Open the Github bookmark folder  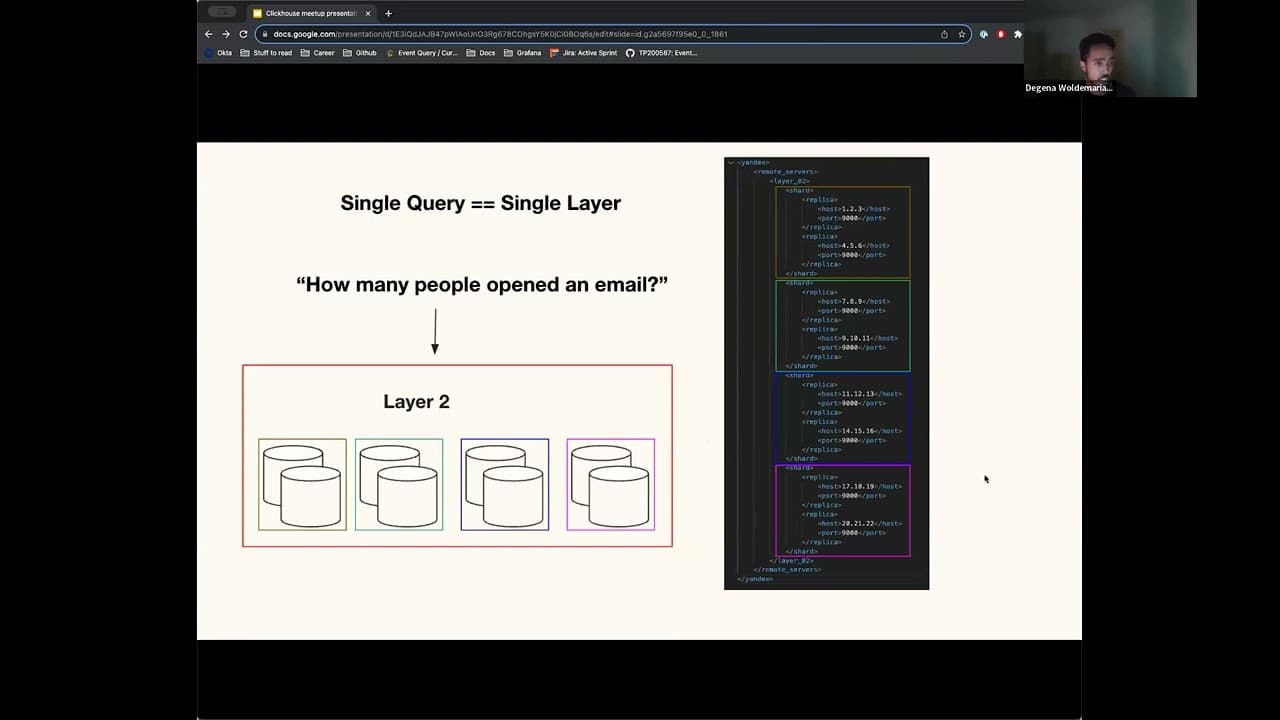click(360, 53)
